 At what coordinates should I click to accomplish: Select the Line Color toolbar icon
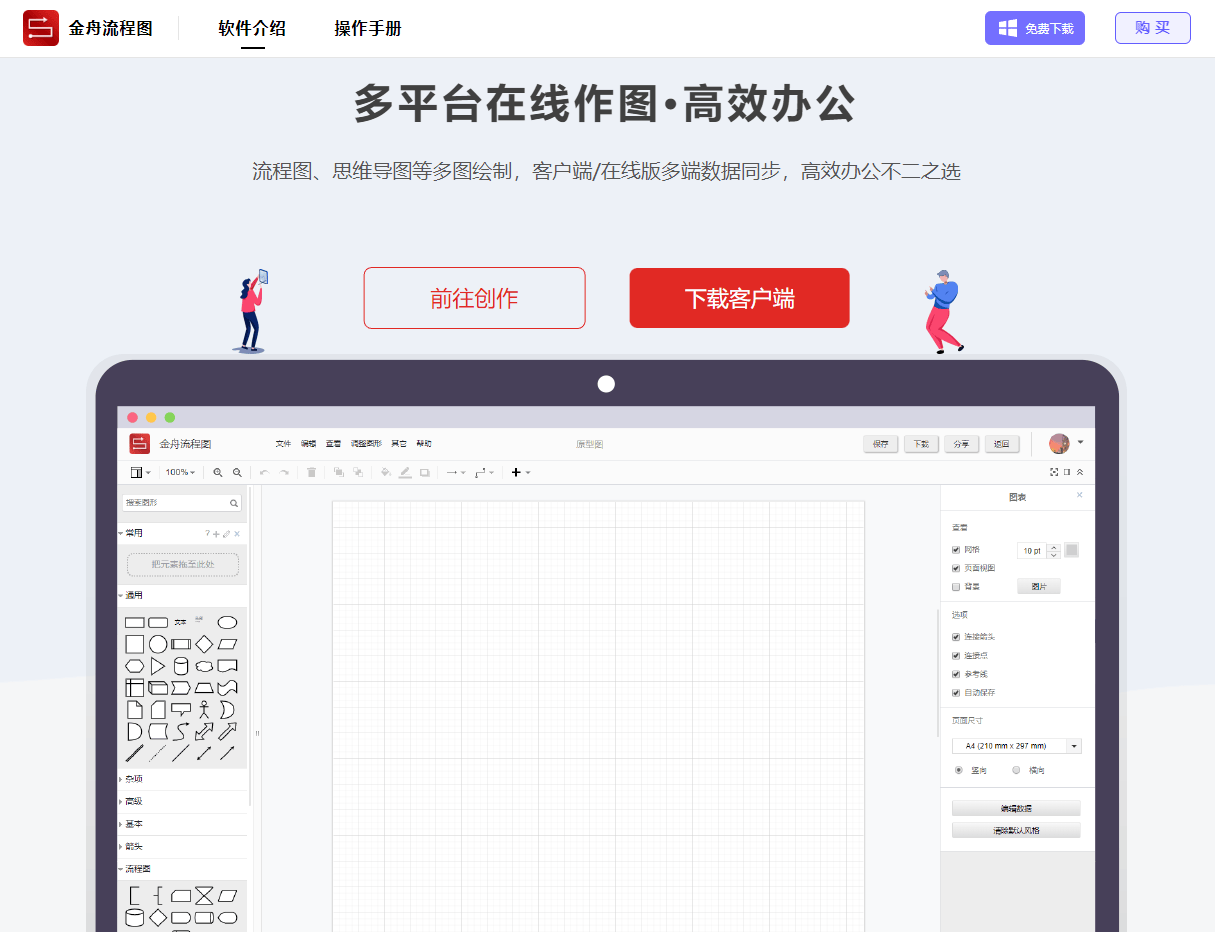click(x=405, y=472)
